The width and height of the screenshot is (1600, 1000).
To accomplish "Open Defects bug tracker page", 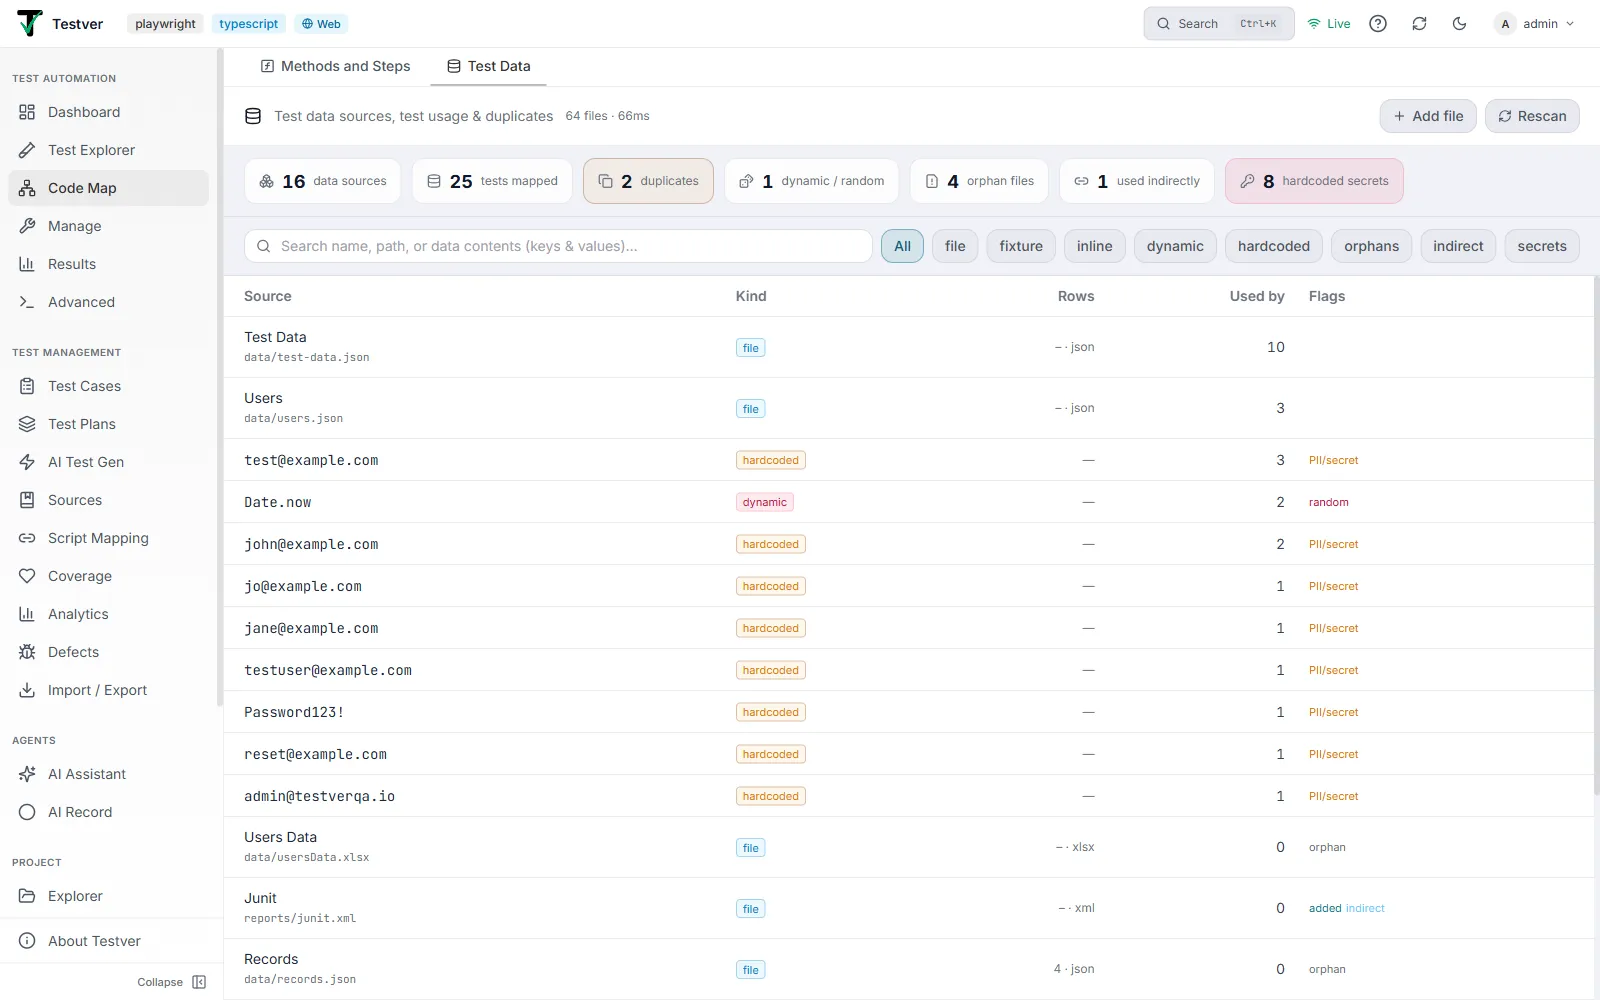I will [x=108, y=652].
